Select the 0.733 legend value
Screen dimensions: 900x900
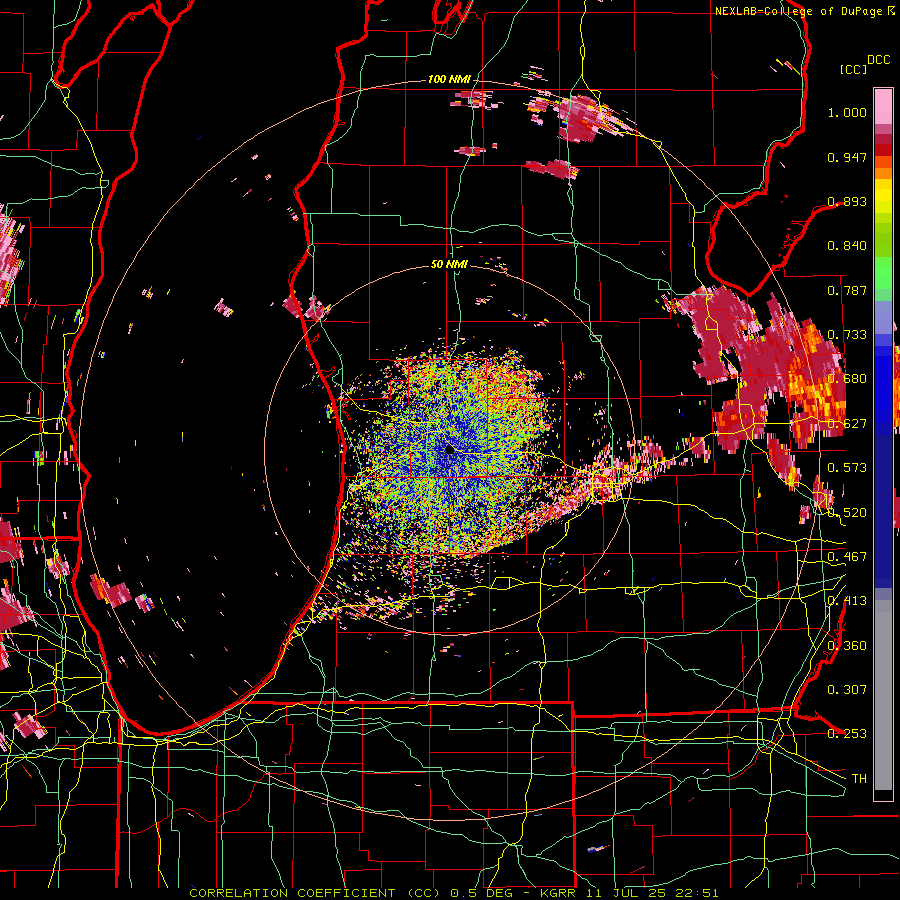point(847,335)
